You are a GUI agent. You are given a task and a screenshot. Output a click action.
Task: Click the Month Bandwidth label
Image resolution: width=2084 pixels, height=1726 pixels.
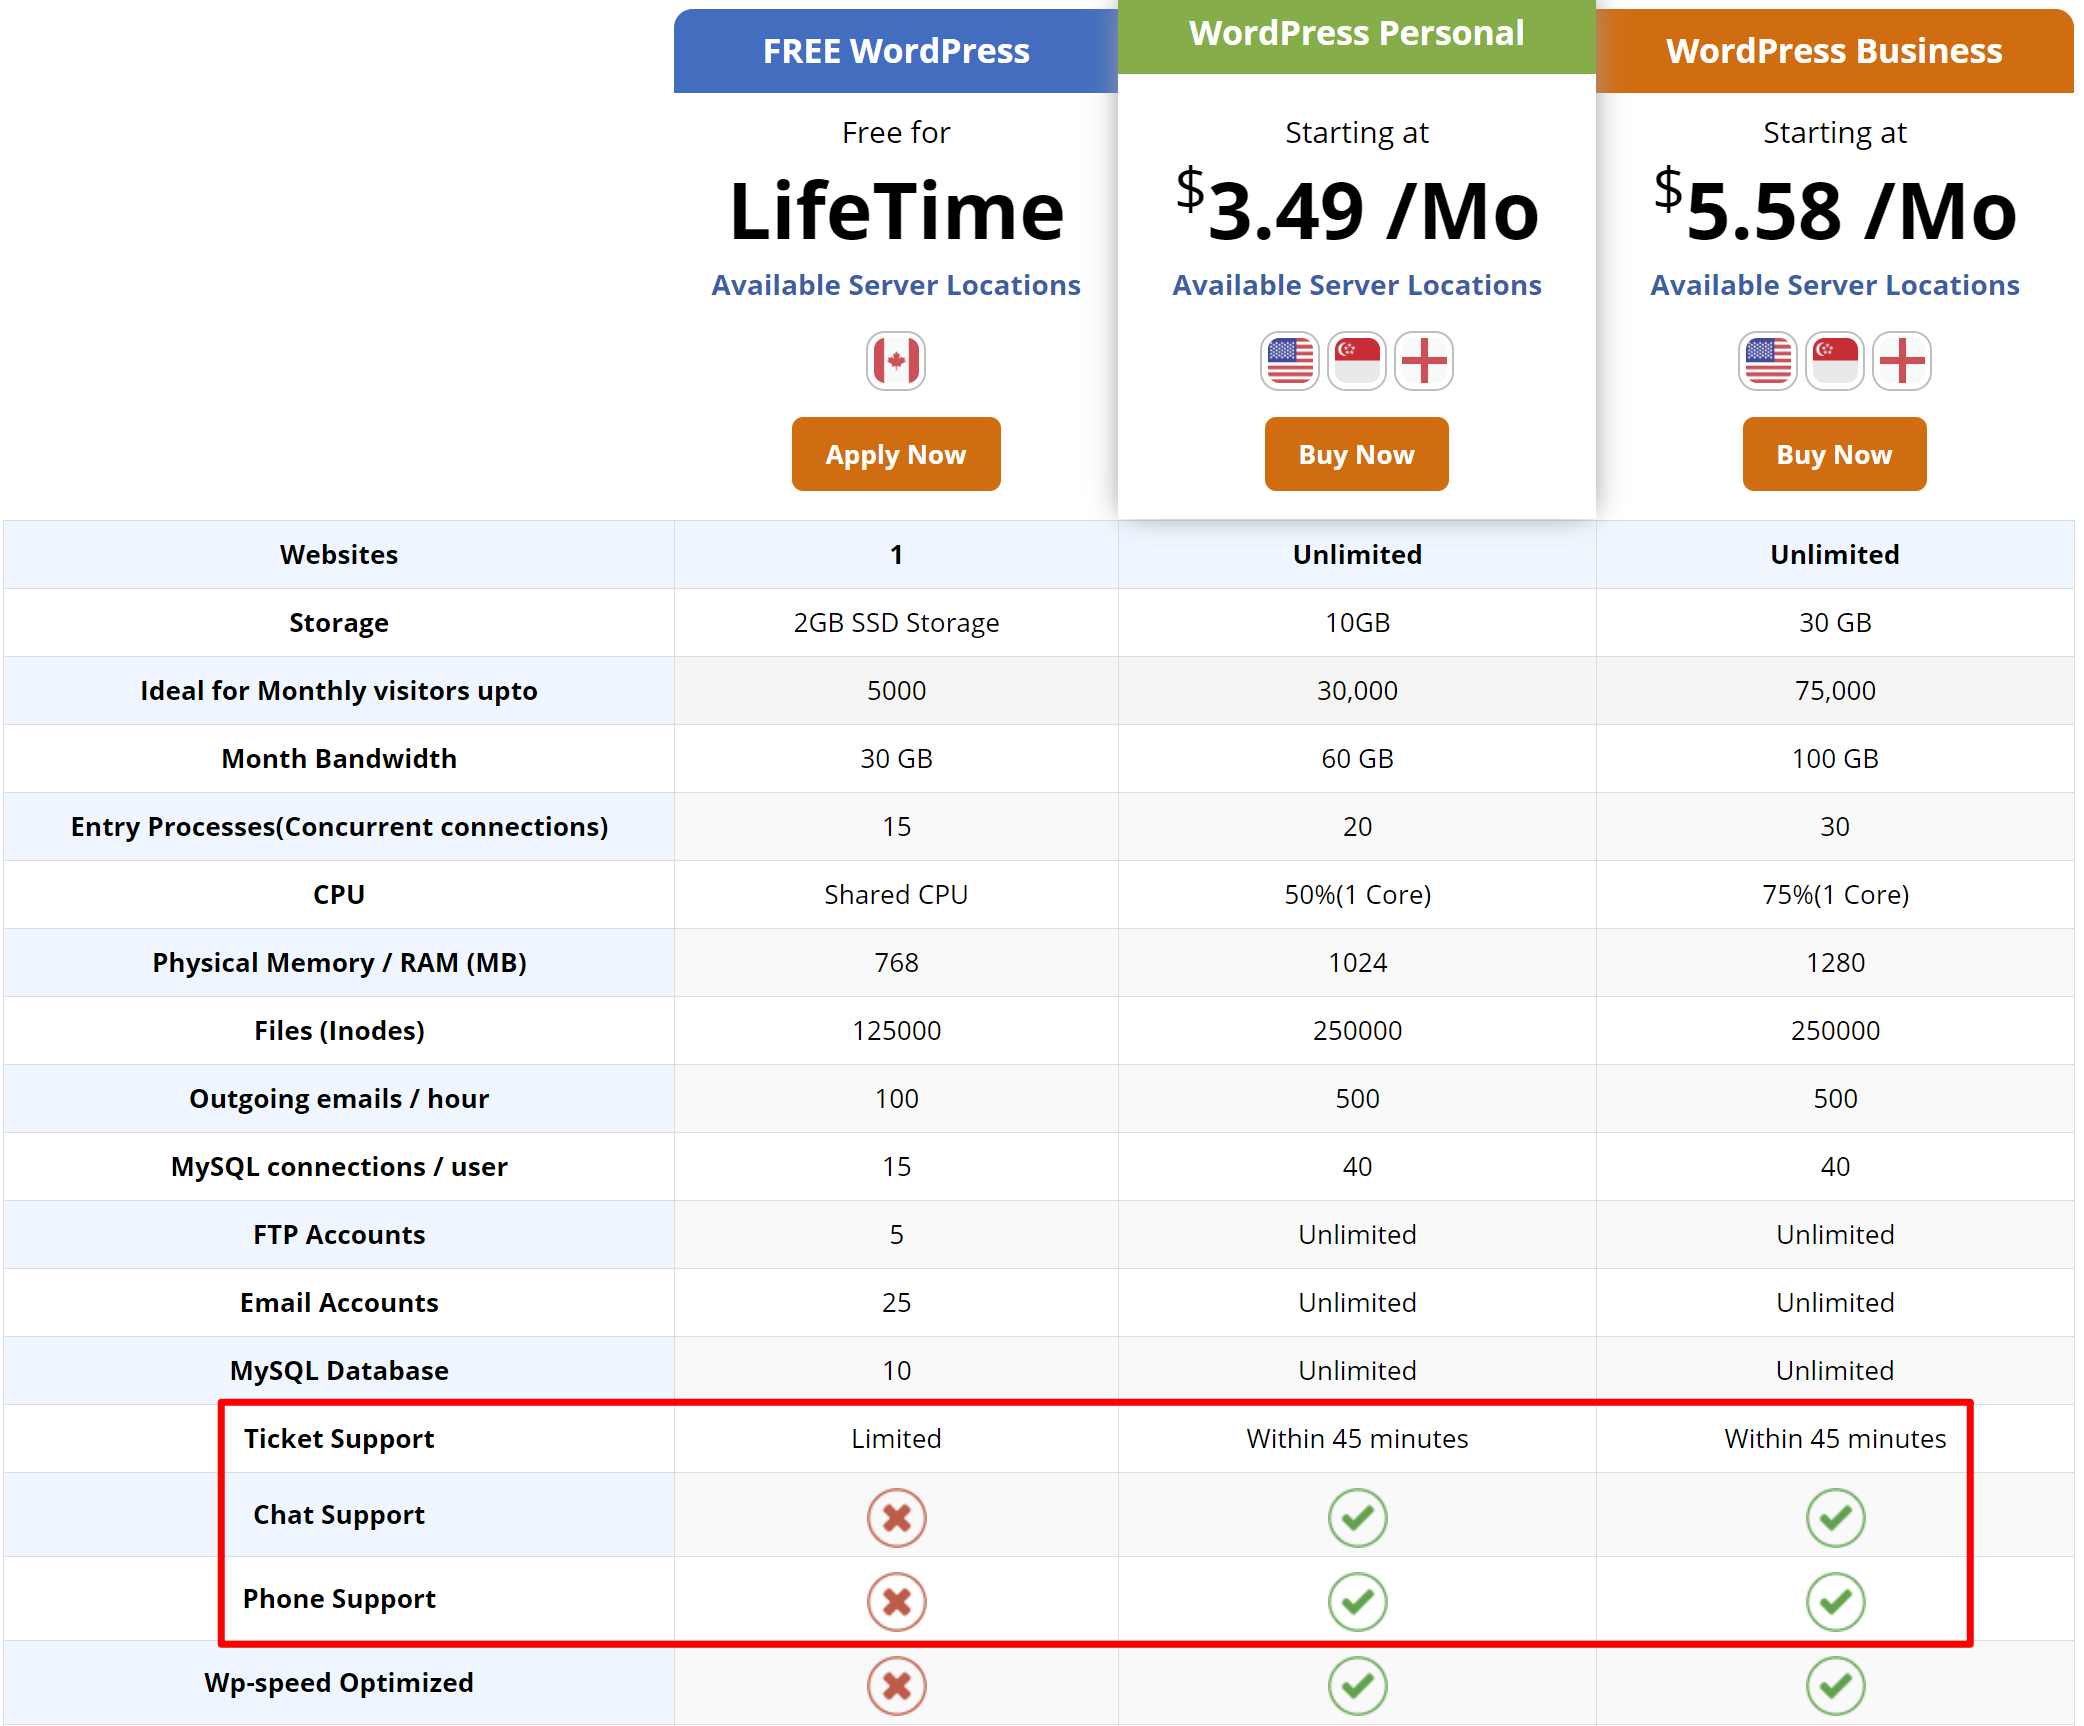pyautogui.click(x=339, y=759)
